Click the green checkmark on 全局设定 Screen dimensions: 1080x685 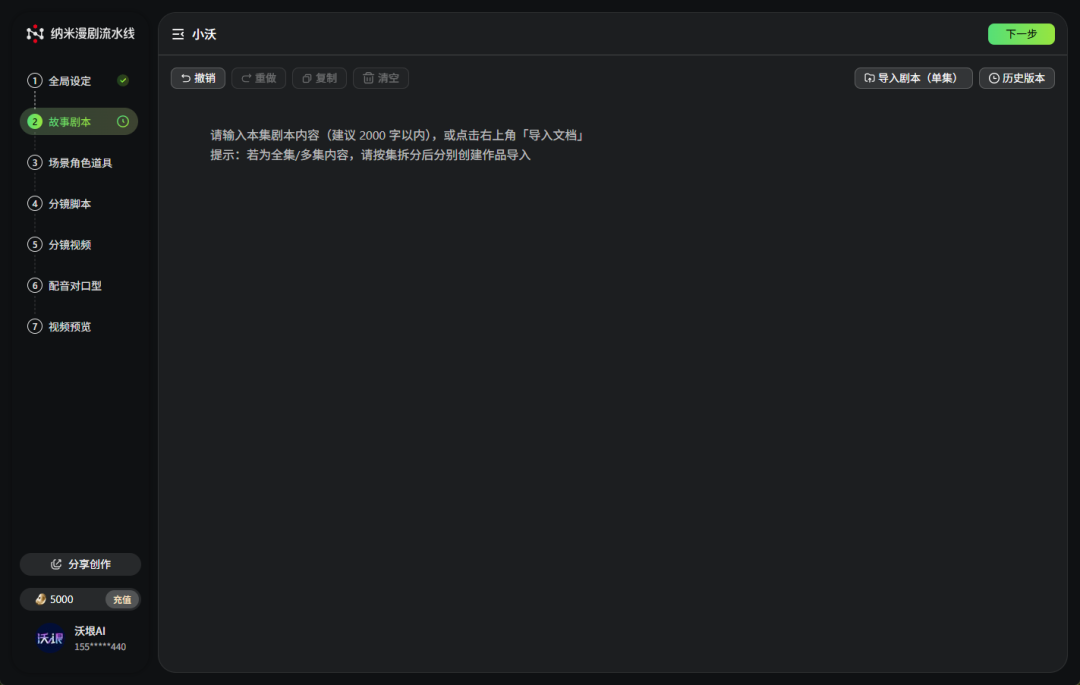(123, 81)
